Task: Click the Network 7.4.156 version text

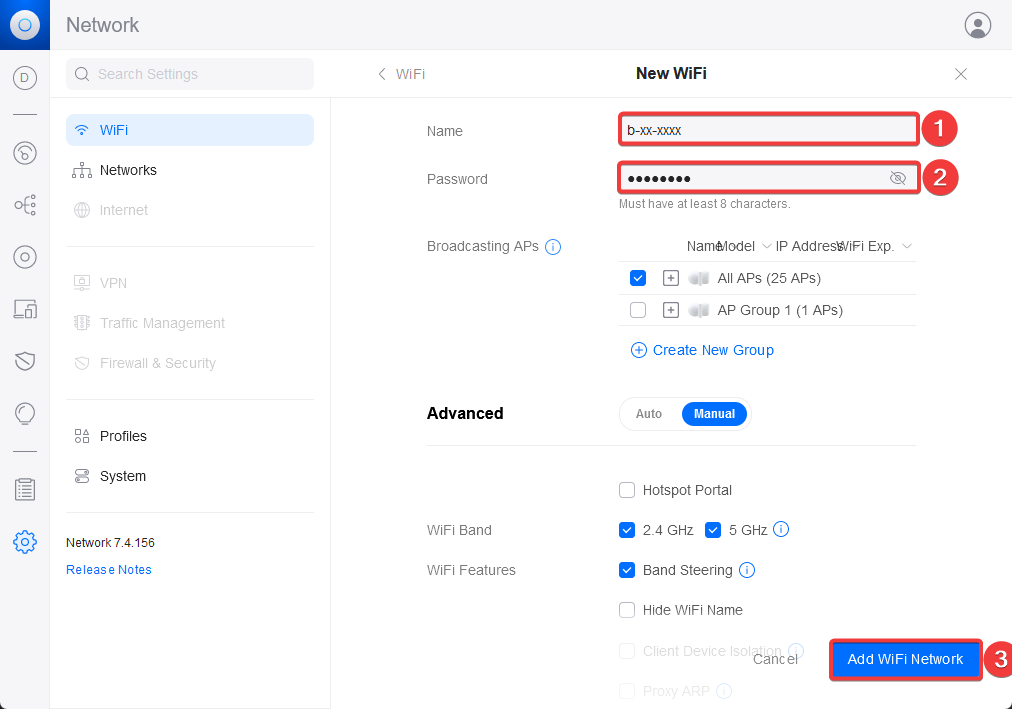Action: pos(110,543)
